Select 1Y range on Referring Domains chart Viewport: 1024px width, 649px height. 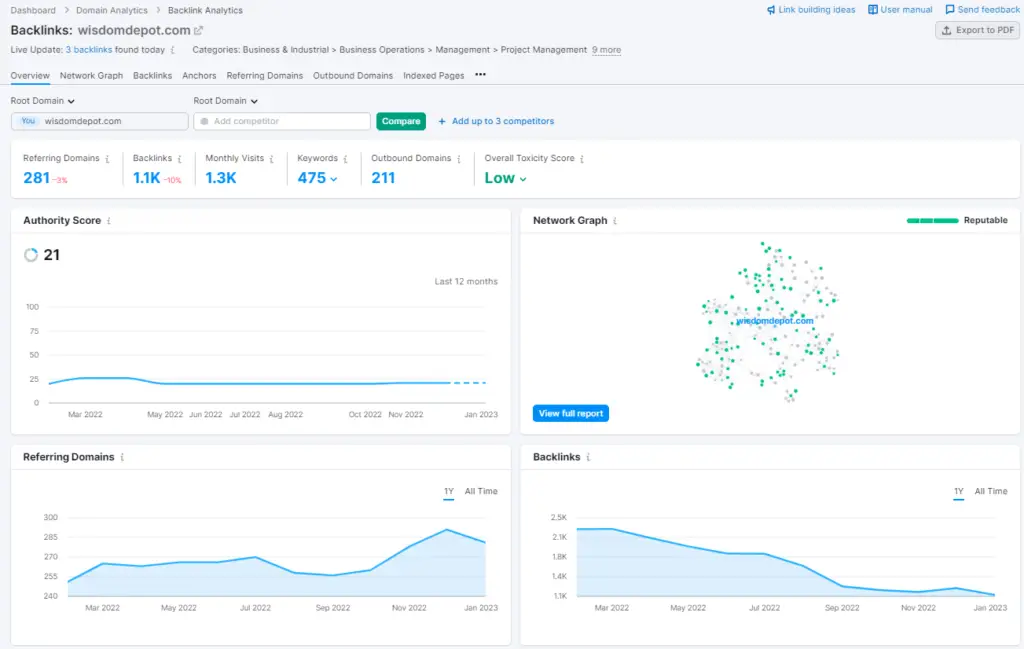tap(449, 492)
